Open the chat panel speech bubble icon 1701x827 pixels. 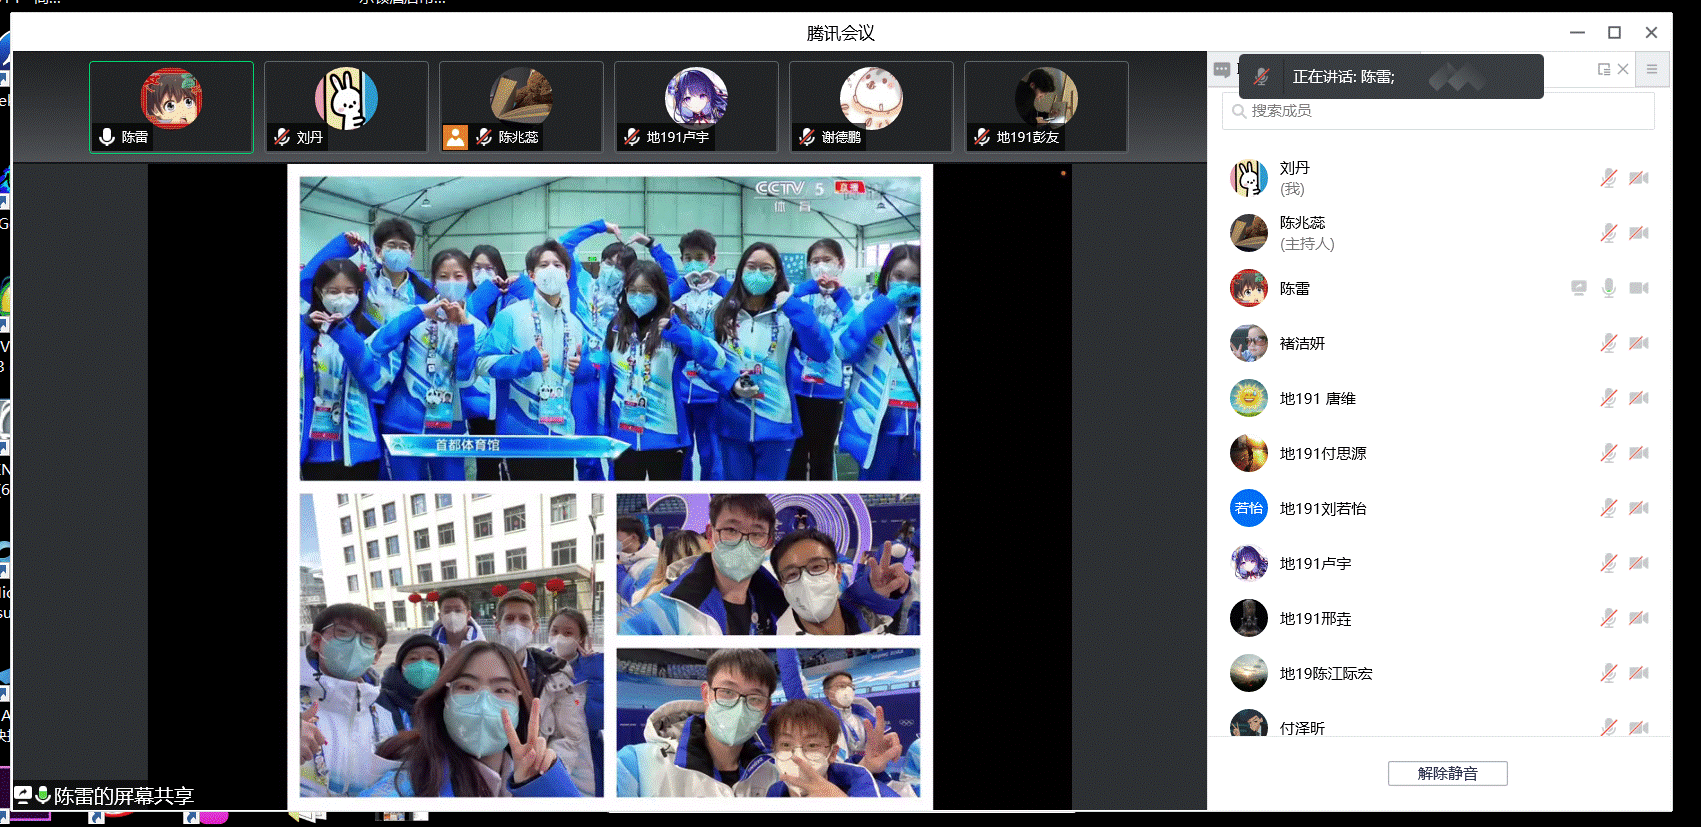1221,70
